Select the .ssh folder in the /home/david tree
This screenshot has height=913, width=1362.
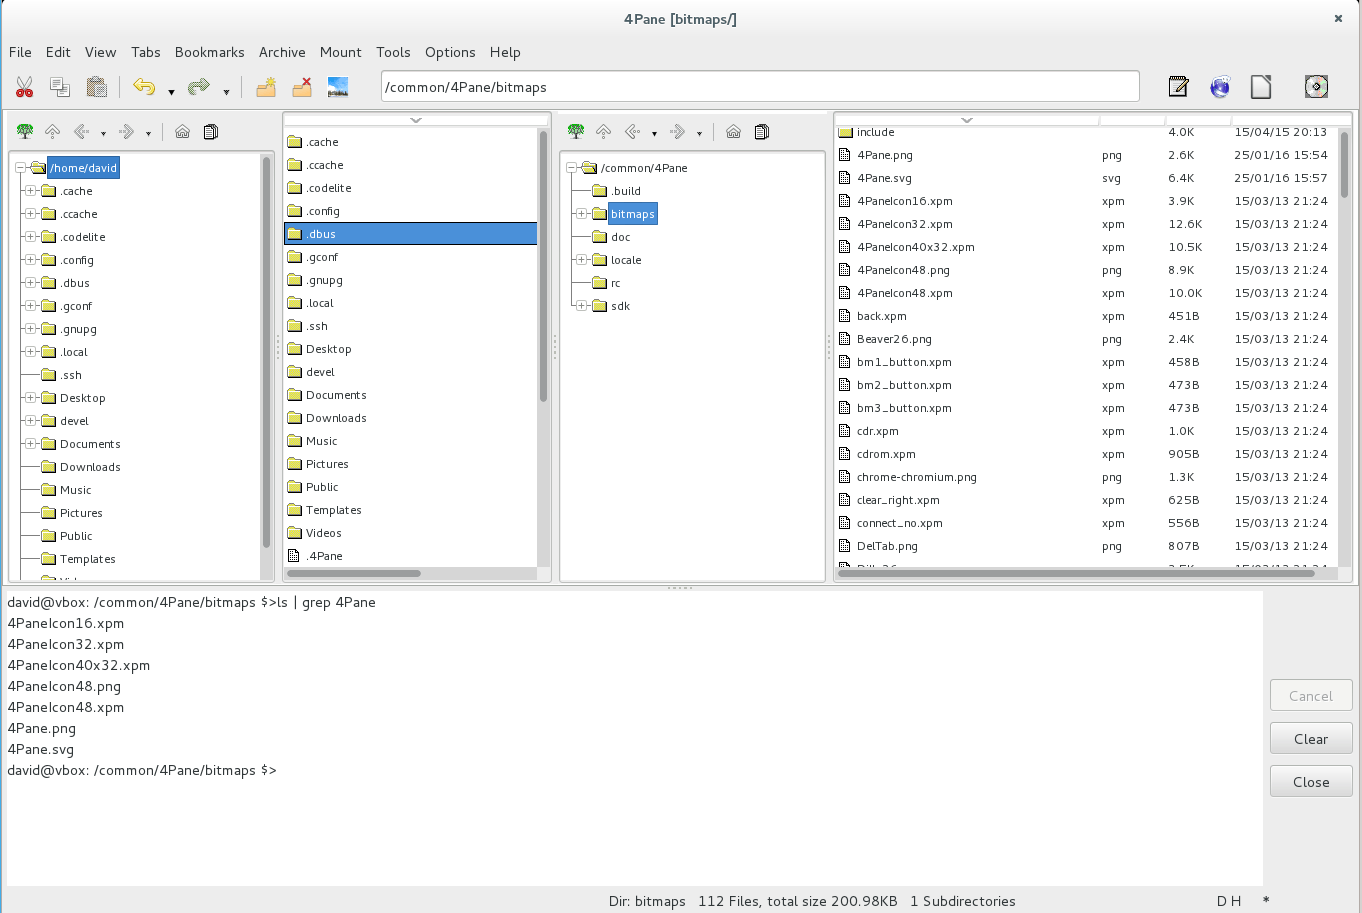(70, 375)
